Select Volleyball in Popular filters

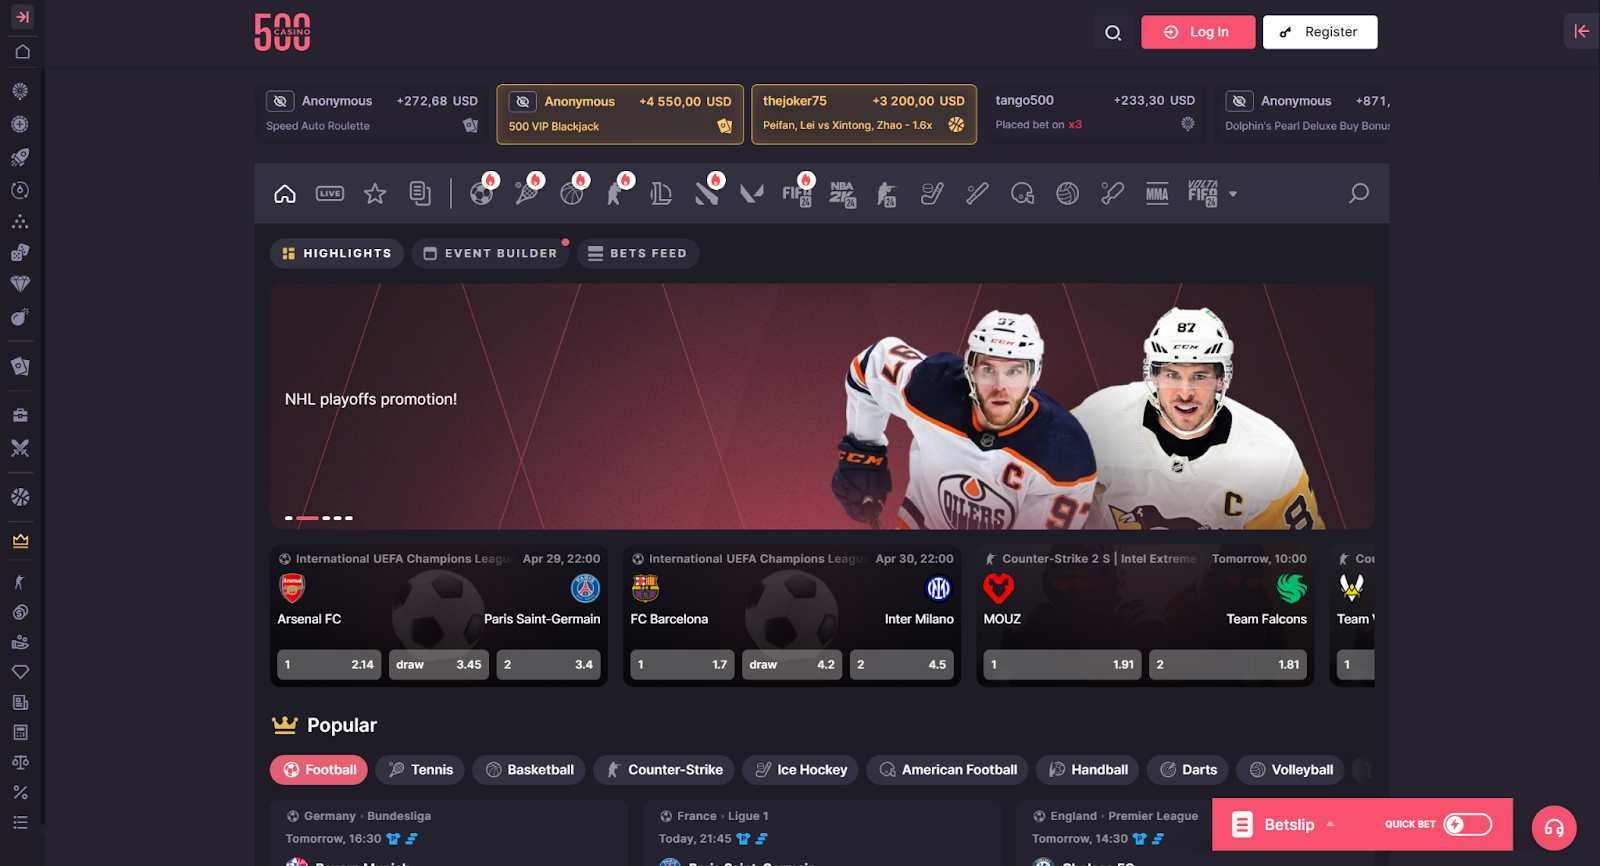click(1290, 770)
